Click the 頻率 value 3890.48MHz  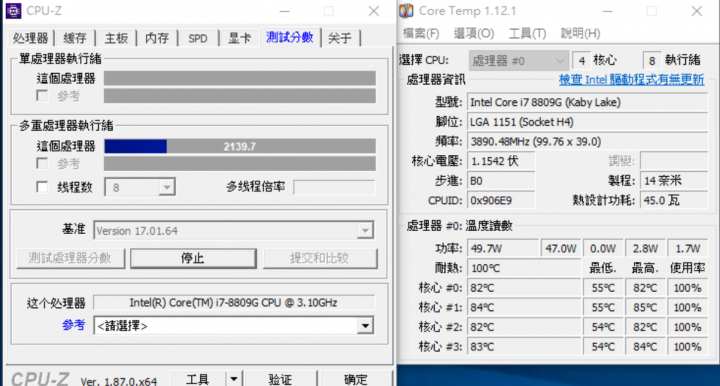(x=587, y=141)
